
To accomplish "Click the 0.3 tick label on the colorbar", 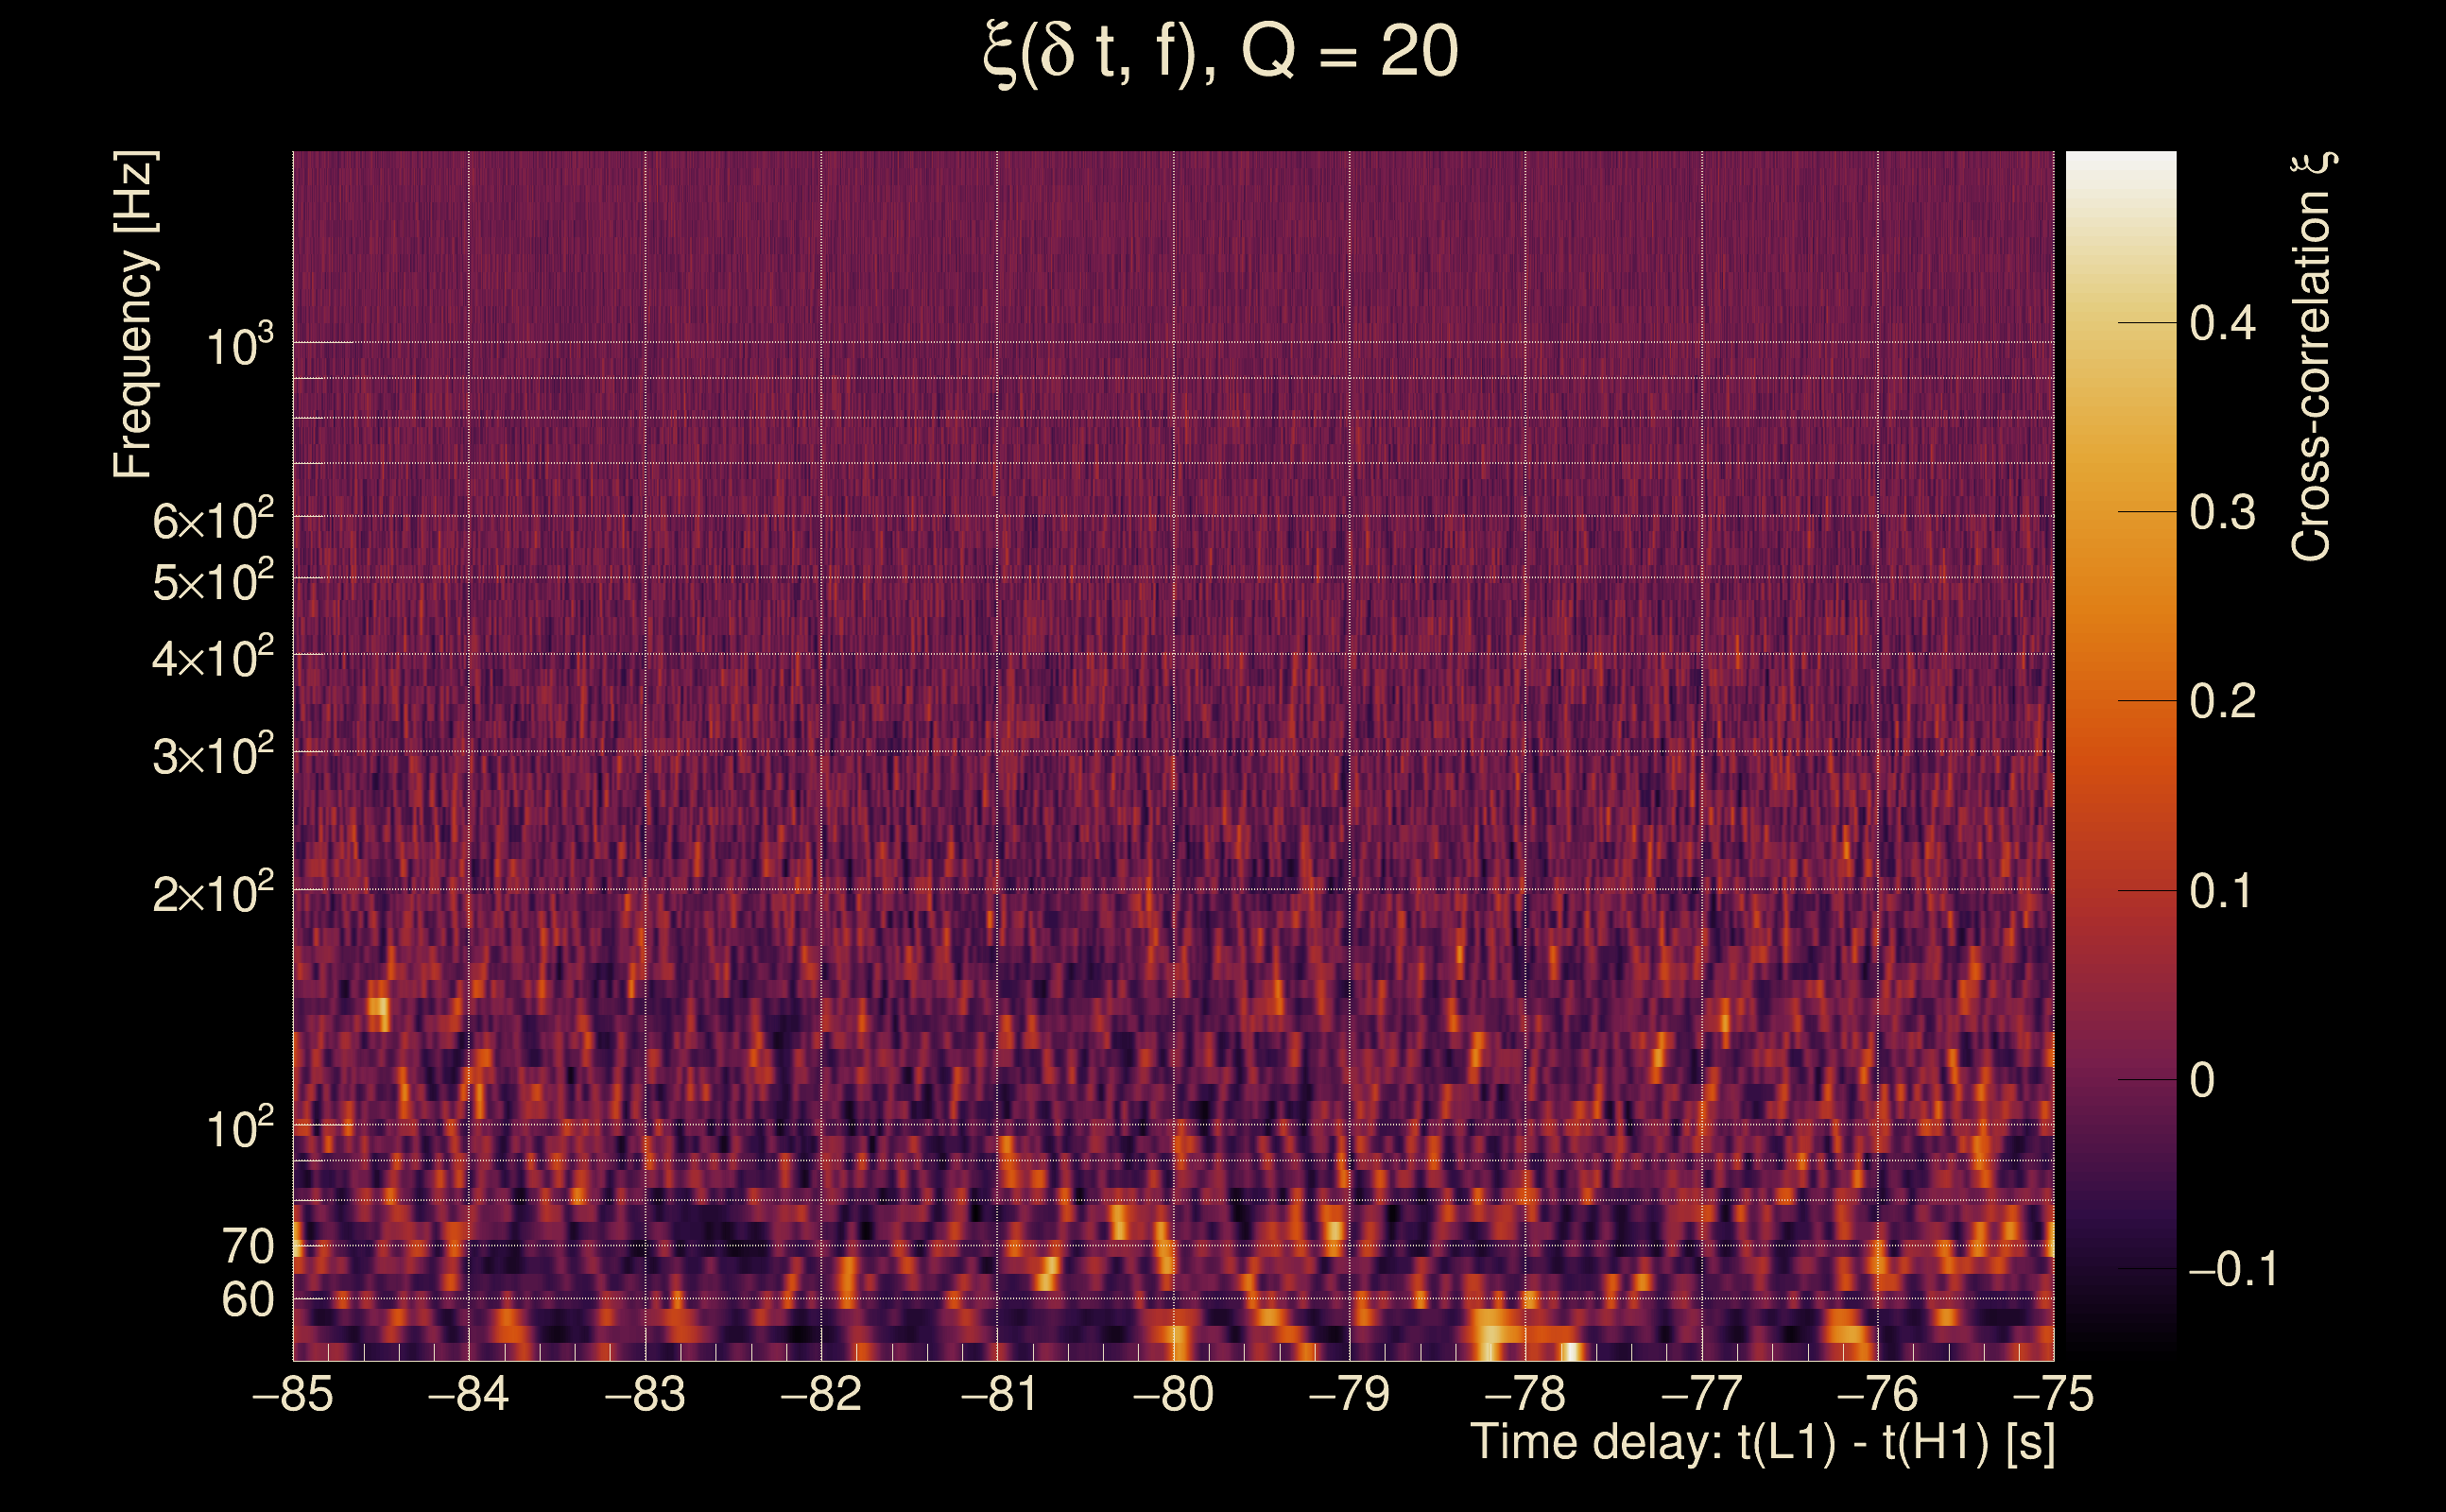I will pyautogui.click(x=2222, y=512).
